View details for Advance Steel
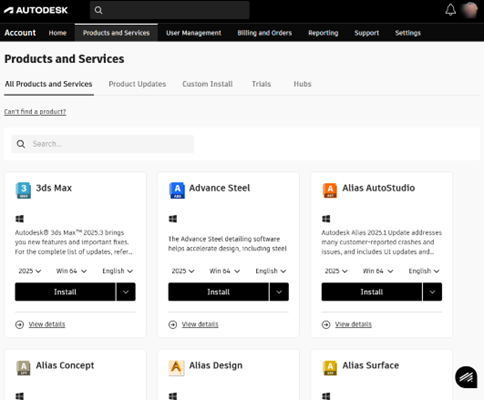This screenshot has width=484, height=400. (x=200, y=324)
